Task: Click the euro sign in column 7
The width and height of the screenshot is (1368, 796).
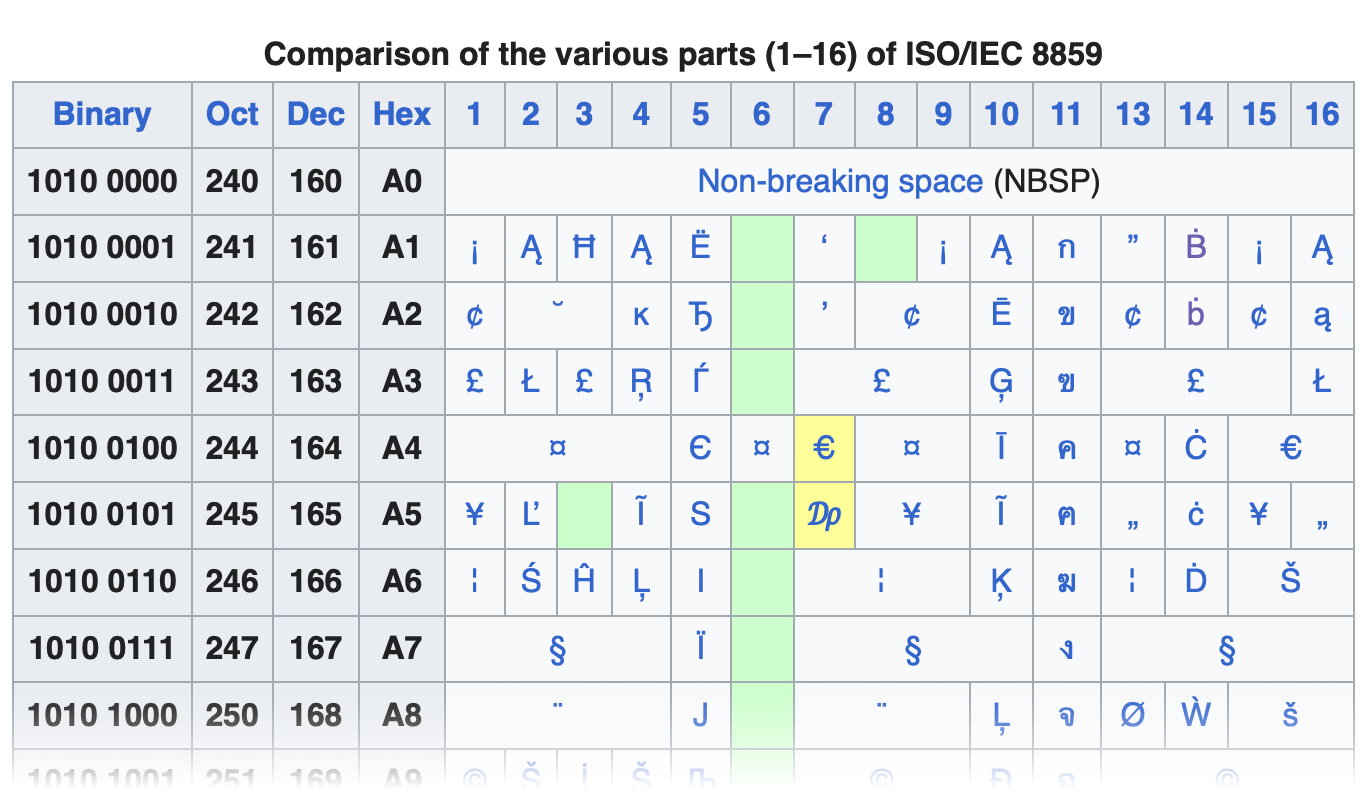Action: pos(823,448)
